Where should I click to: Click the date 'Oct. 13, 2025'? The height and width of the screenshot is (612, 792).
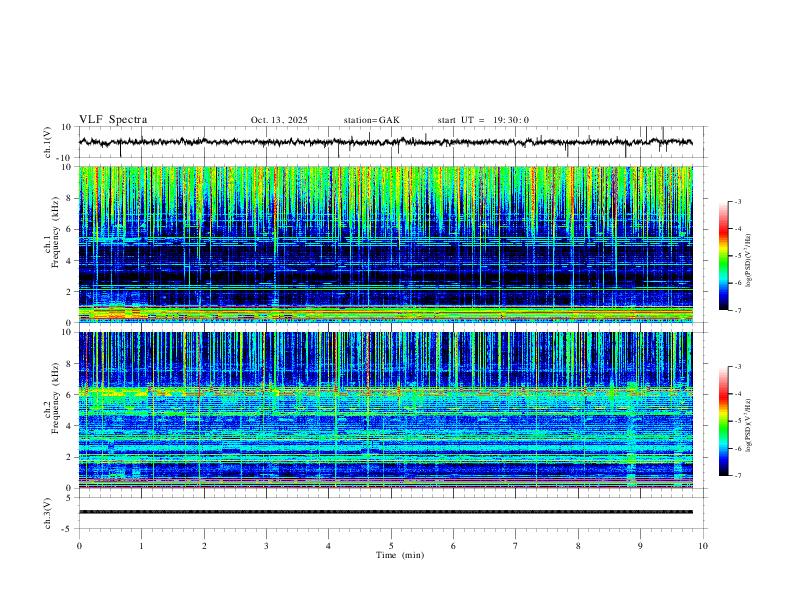(x=279, y=120)
